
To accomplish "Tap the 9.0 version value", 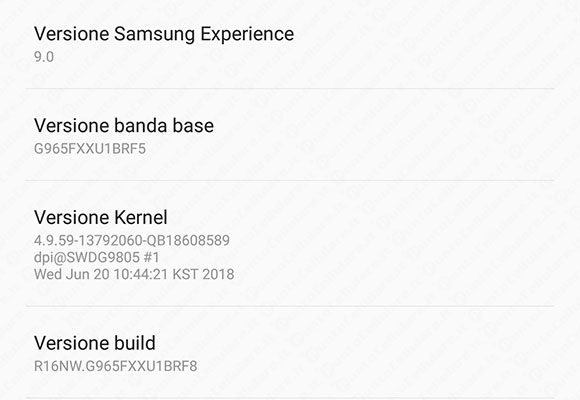I will click(44, 57).
